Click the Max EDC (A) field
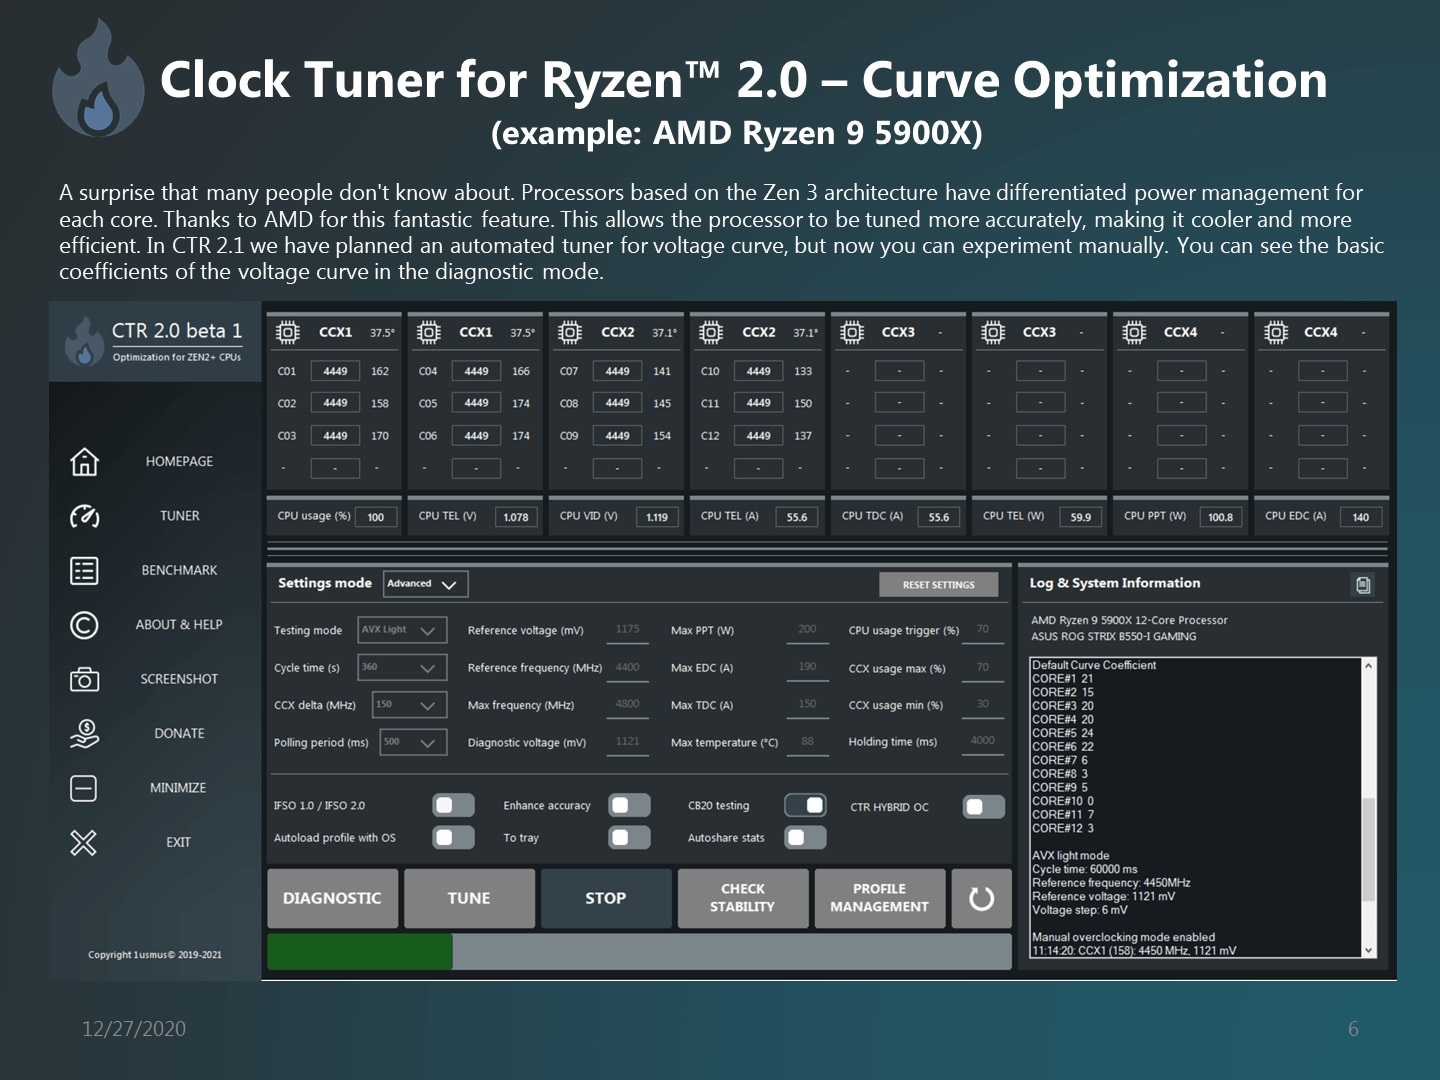Image resolution: width=1440 pixels, height=1080 pixels. point(806,667)
